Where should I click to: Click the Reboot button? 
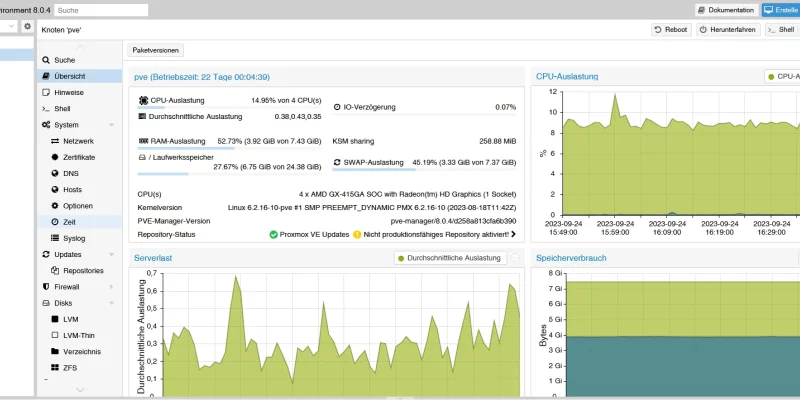coord(671,30)
